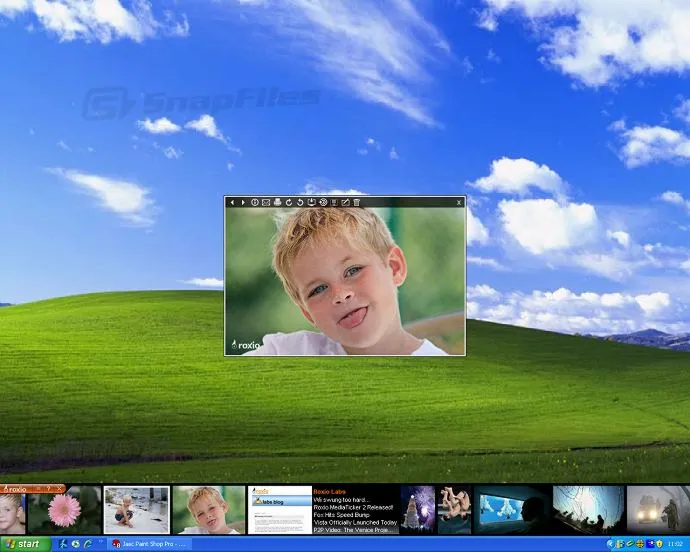Open photo info icon in viewer toolbar
This screenshot has width=690, height=552.
(x=255, y=202)
